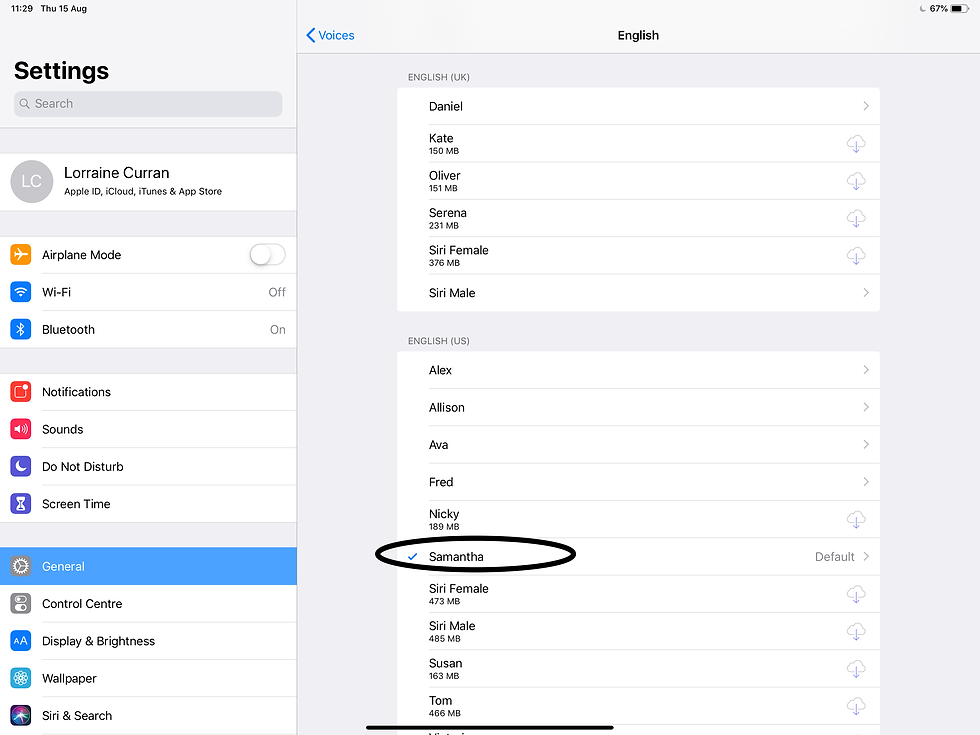Select the Serena 231 MB voice row
Screen dimensions: 980x735
[x=638, y=218]
